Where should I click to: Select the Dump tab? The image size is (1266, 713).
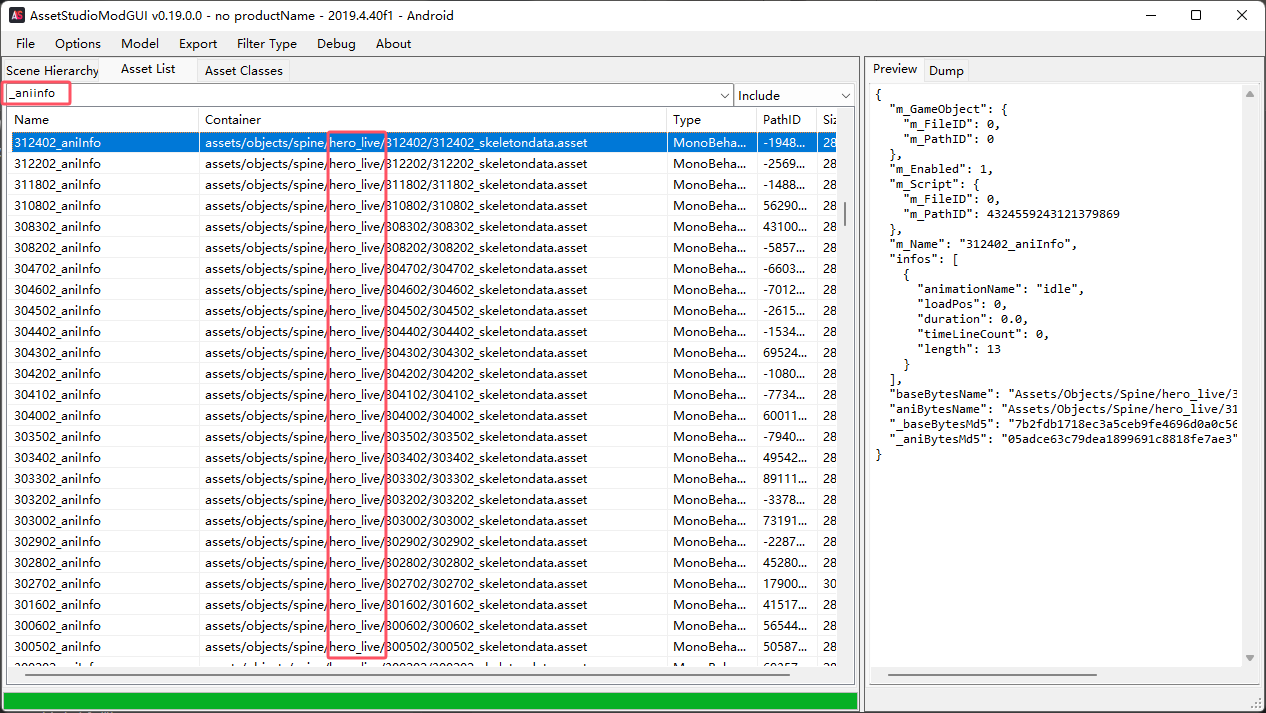[946, 71]
